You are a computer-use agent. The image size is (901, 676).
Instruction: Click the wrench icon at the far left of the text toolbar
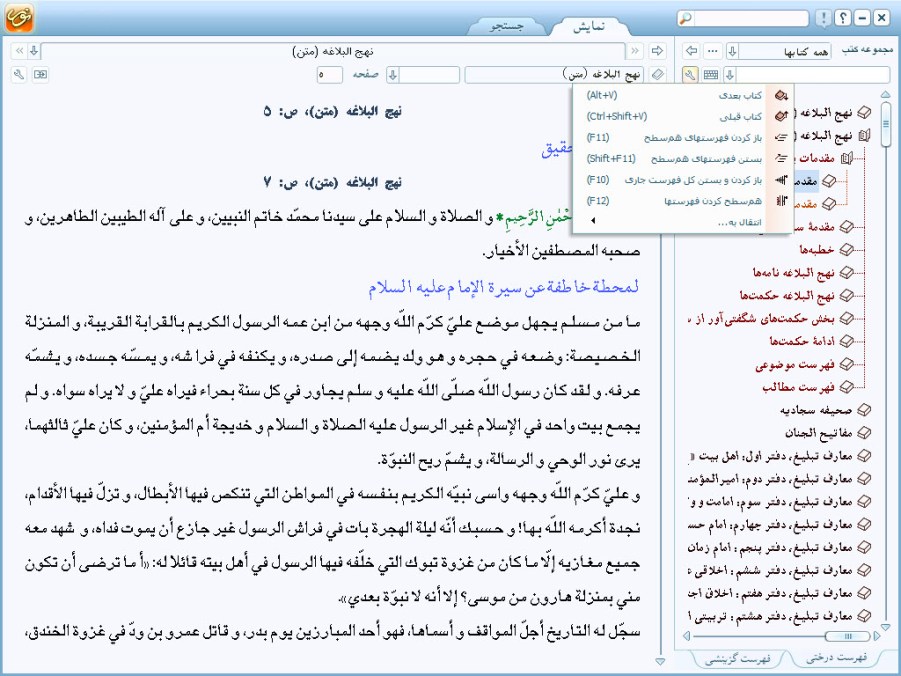(x=19, y=74)
